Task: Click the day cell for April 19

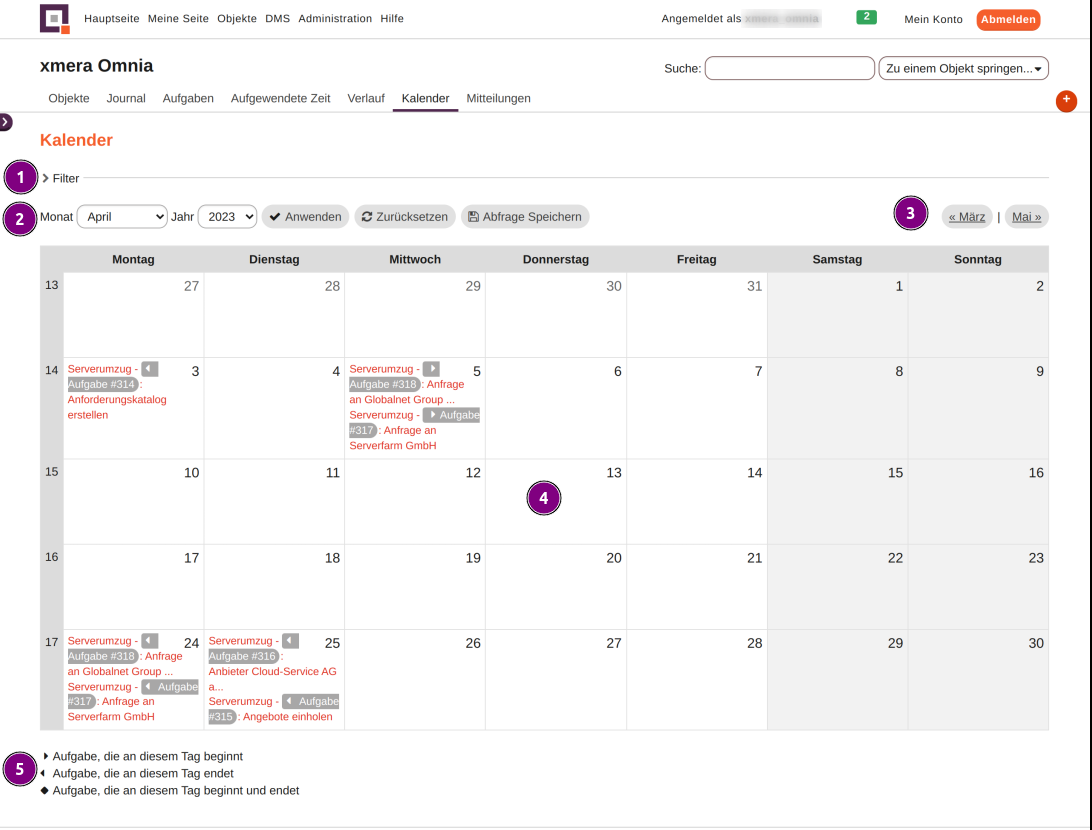Action: (415, 587)
